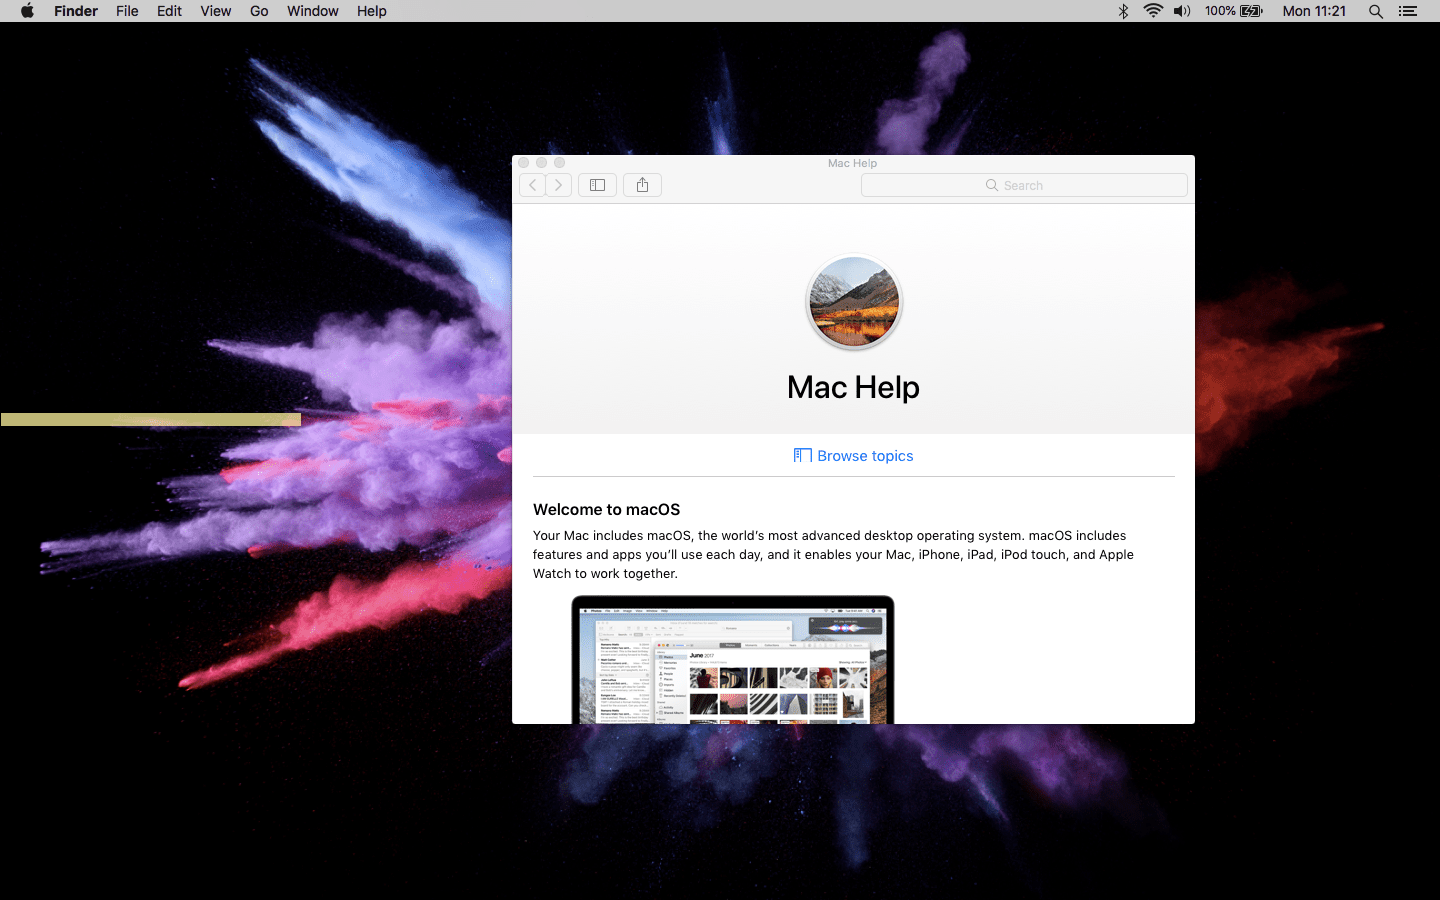Open the Browse topics link
Viewport: 1440px width, 900px height.
tap(853, 456)
